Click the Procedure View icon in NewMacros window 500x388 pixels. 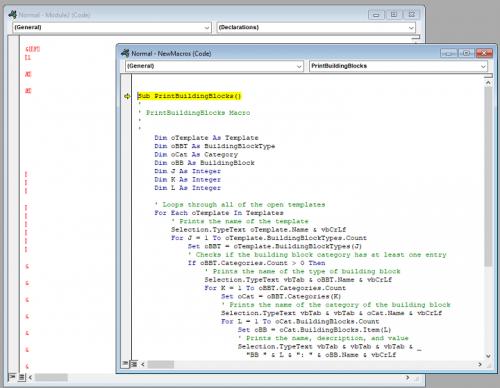pos(126,364)
